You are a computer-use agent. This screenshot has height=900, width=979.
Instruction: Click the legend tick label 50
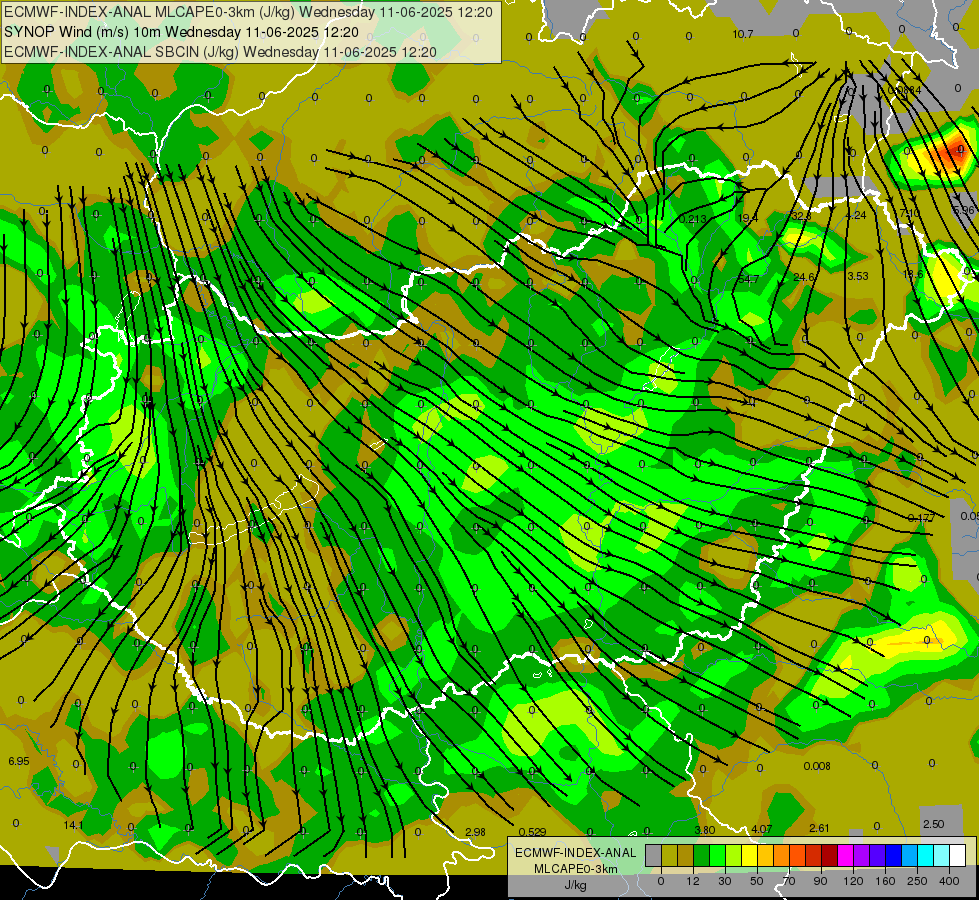pos(757,881)
